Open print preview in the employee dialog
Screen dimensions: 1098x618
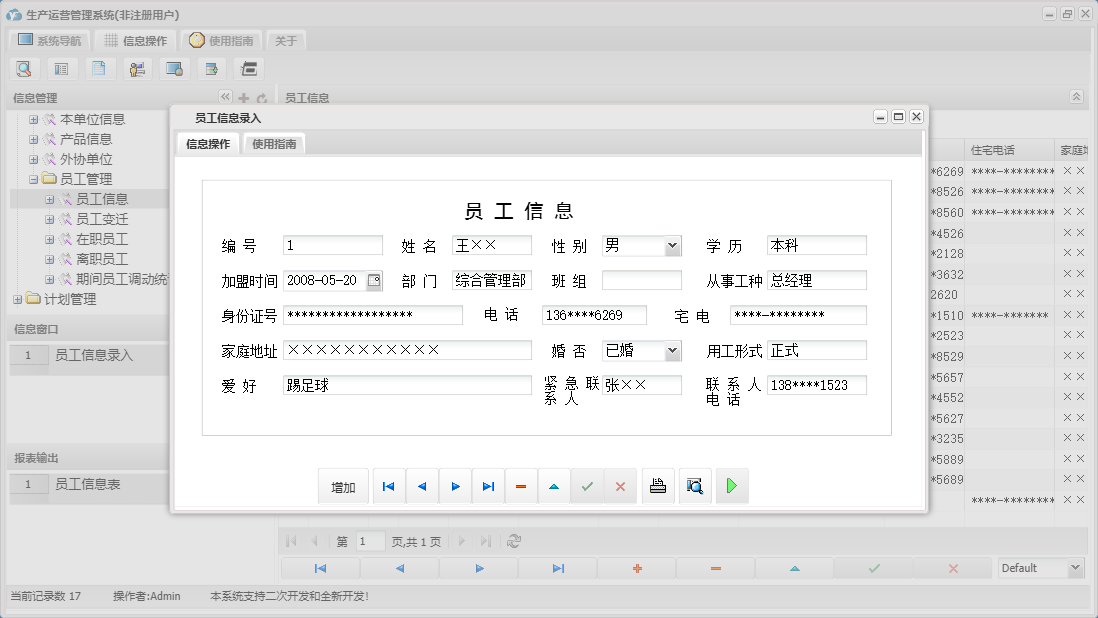[695, 485]
